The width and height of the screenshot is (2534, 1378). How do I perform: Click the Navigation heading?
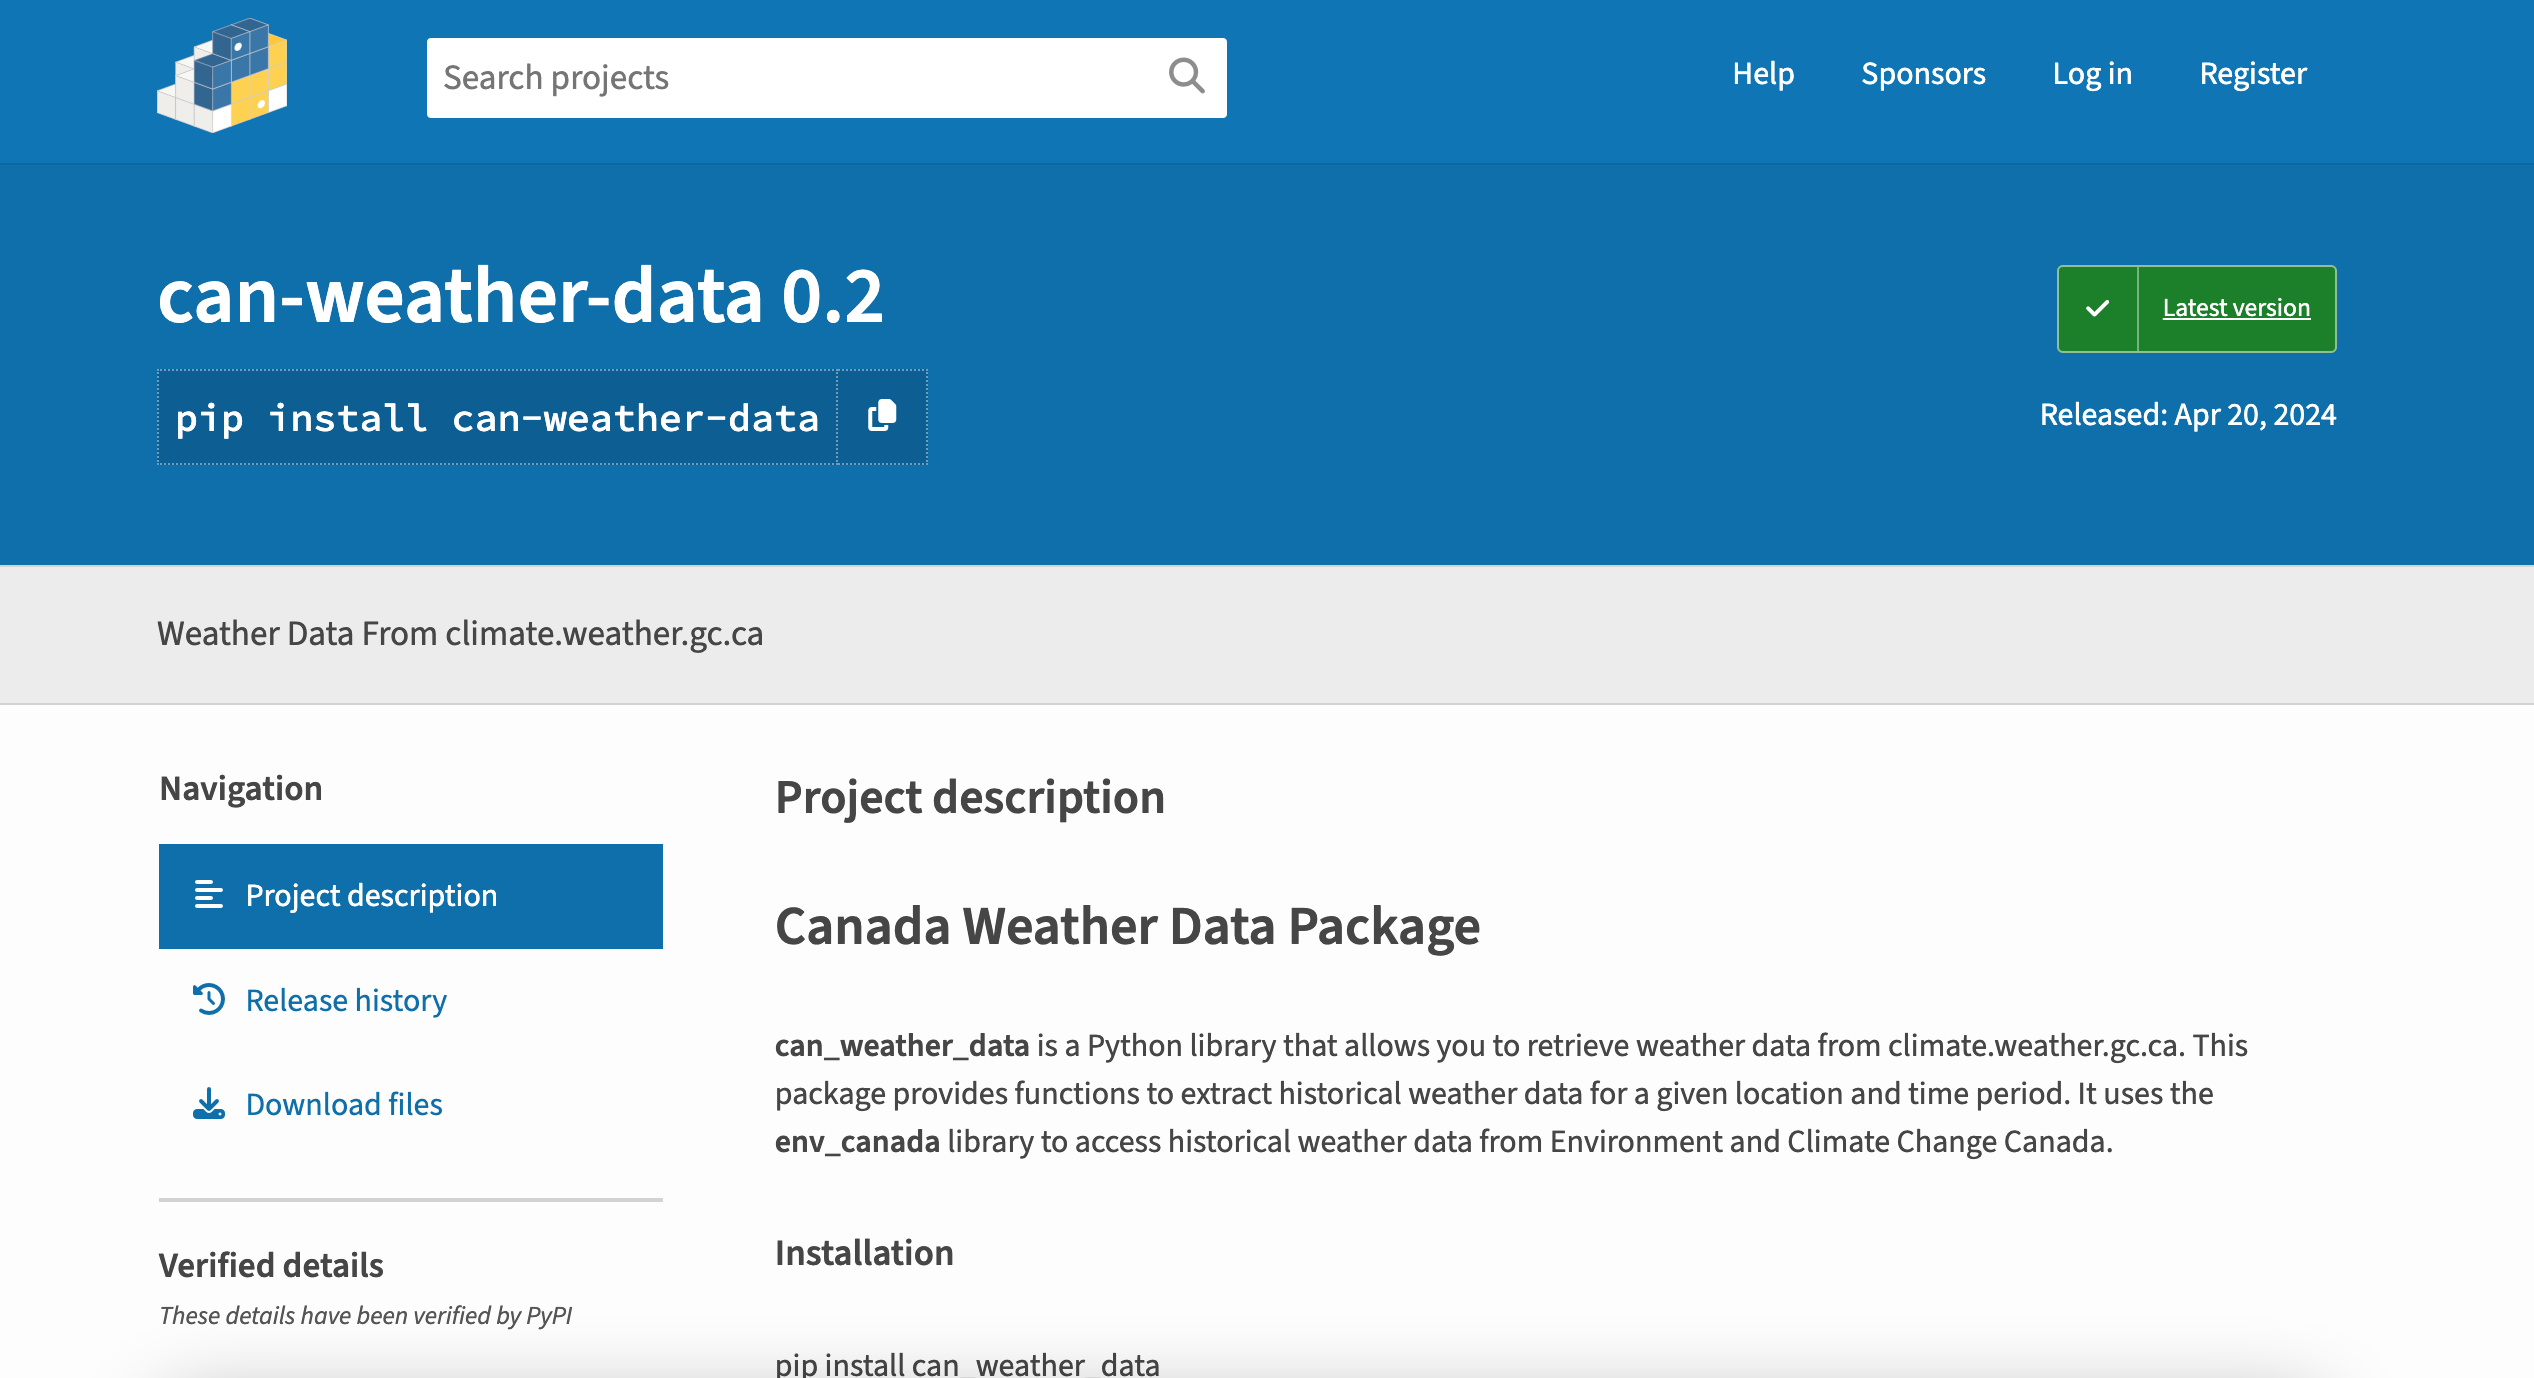241,789
